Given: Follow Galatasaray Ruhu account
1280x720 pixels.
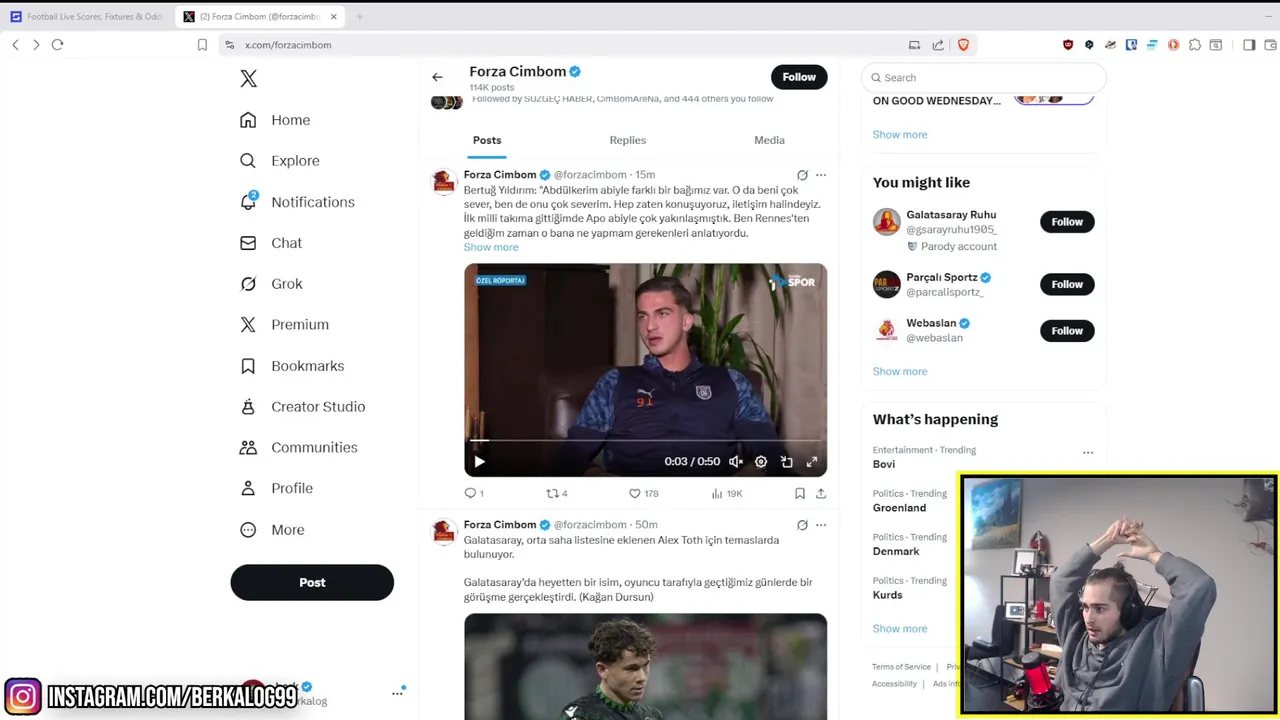Looking at the screenshot, I should point(1067,222).
